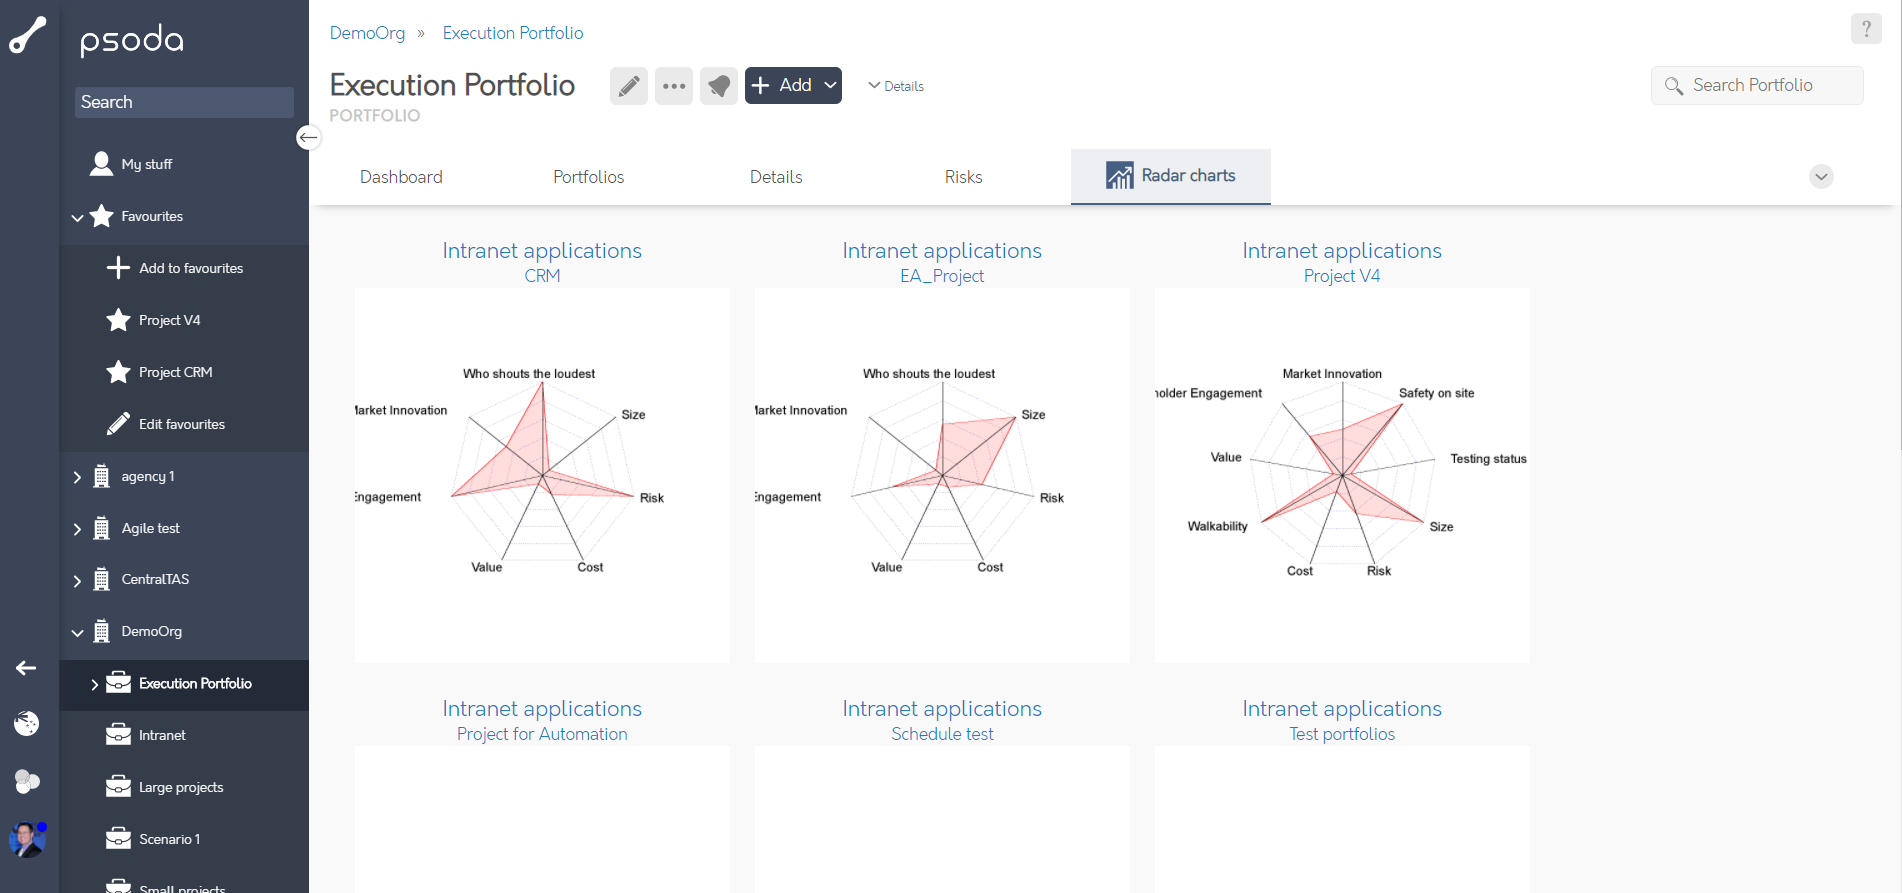
Task: Click the DemoOrg breadcrumb link
Action: tap(367, 32)
